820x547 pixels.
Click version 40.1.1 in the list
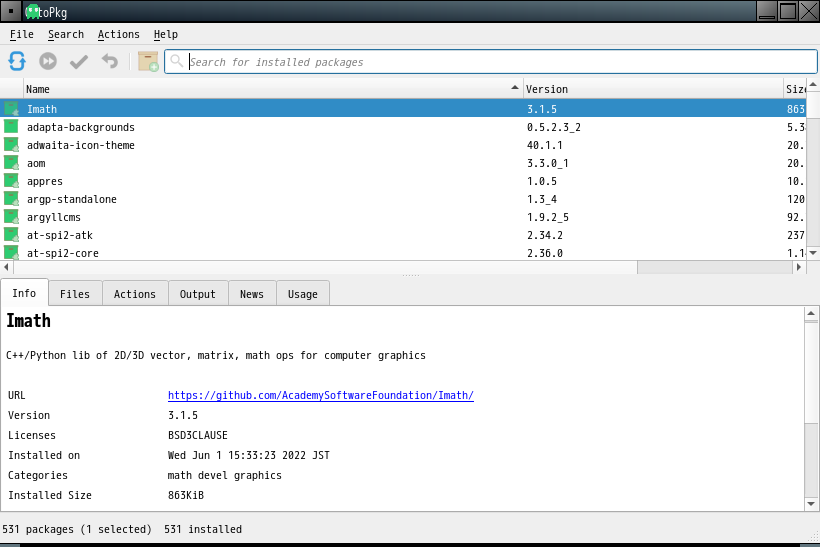pyautogui.click(x=544, y=145)
